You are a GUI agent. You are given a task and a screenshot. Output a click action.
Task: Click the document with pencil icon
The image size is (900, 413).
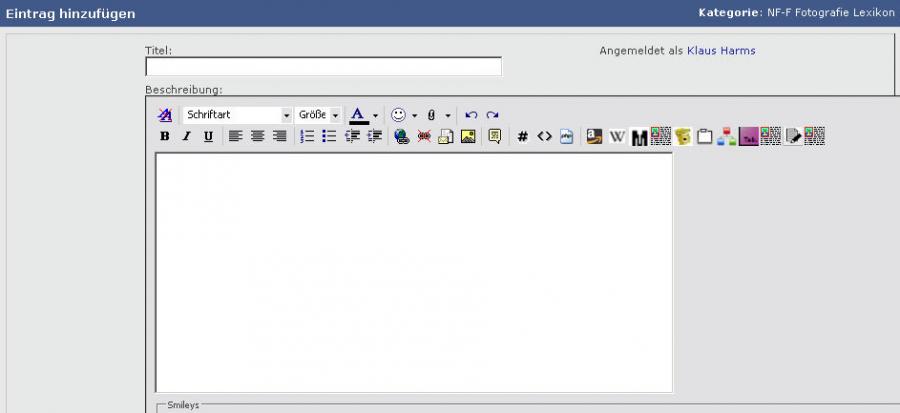tap(793, 137)
